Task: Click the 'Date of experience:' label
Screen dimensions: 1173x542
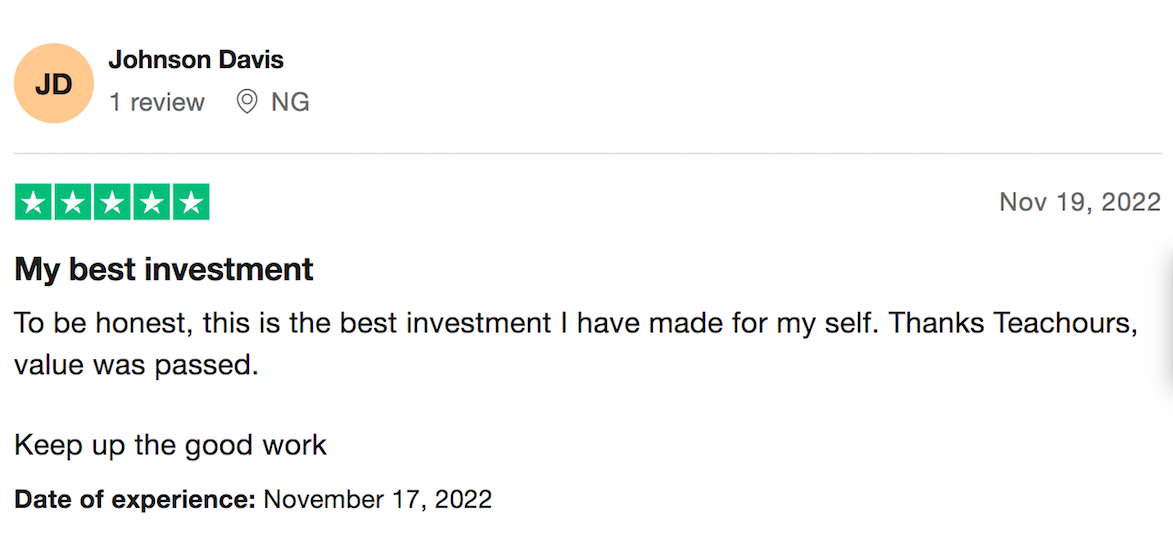Action: 135,499
